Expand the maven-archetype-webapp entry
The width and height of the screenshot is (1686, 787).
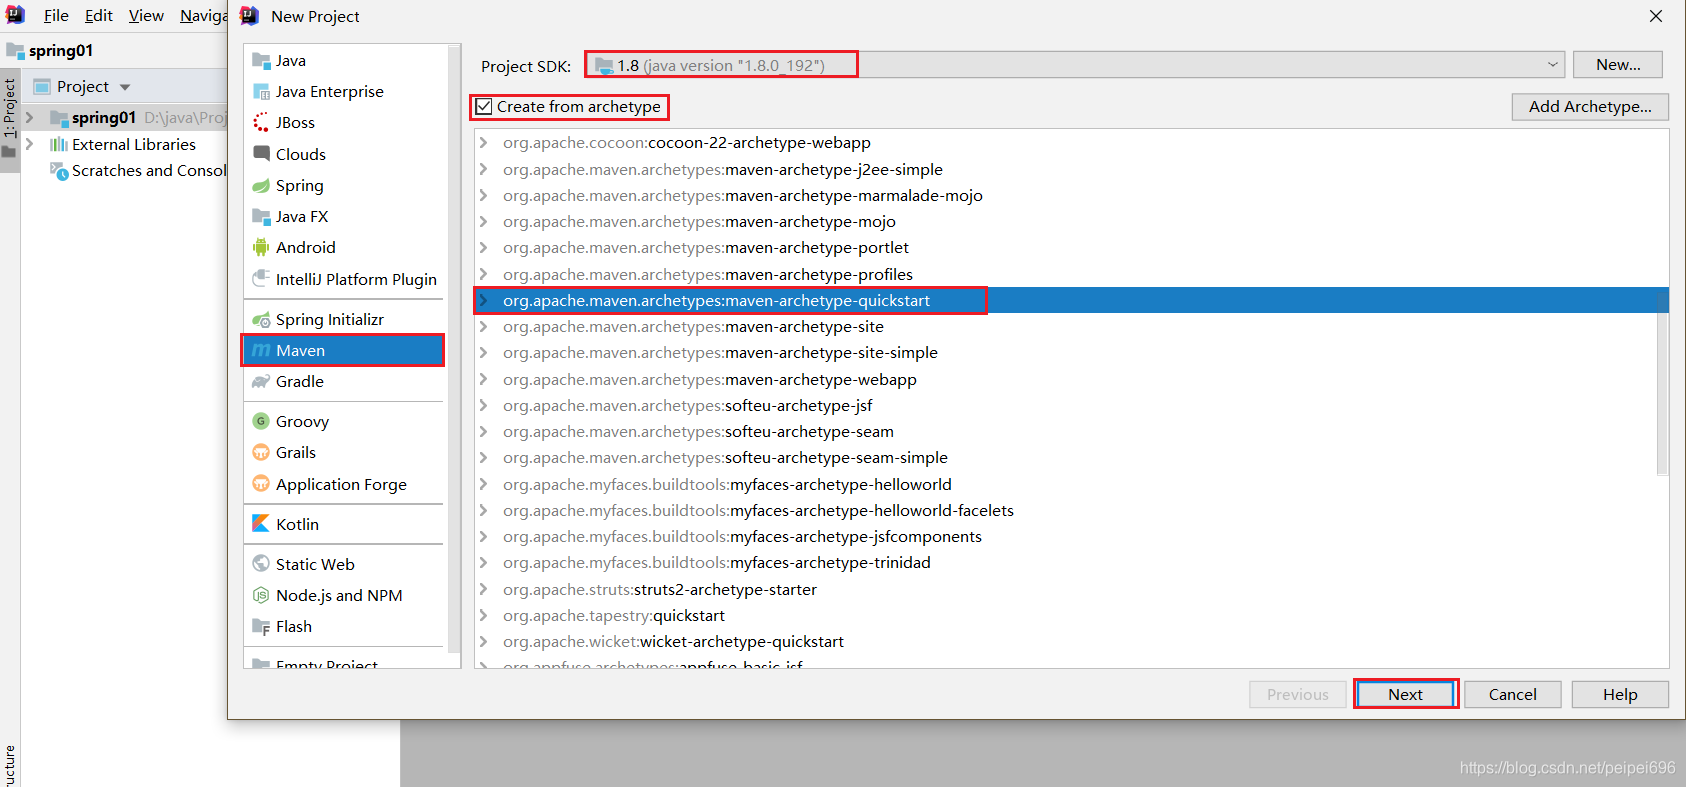(x=484, y=379)
